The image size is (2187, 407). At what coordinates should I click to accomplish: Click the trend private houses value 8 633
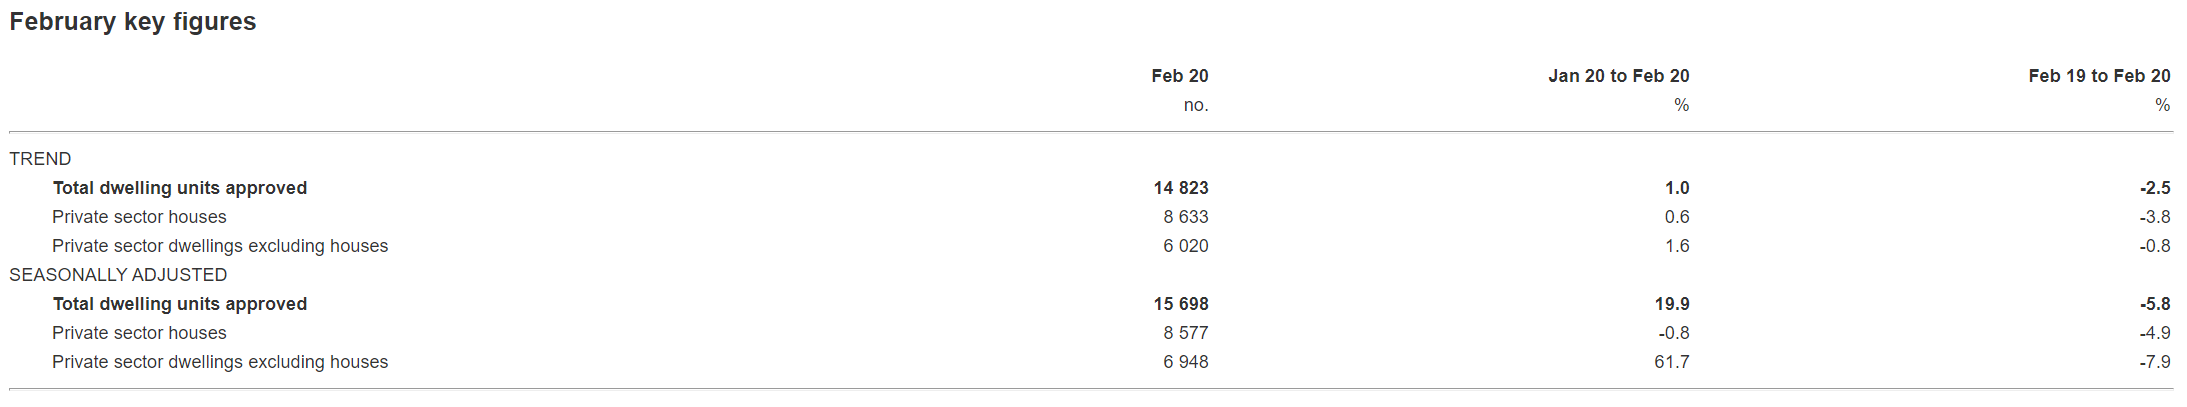click(x=1185, y=217)
